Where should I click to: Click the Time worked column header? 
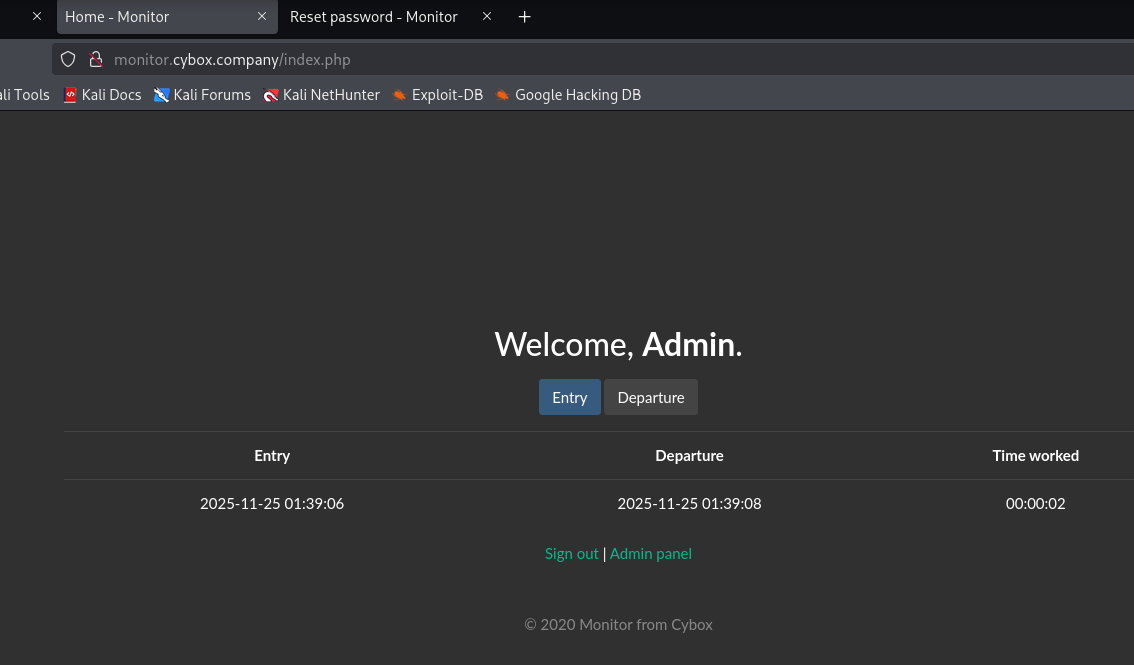click(x=1035, y=456)
